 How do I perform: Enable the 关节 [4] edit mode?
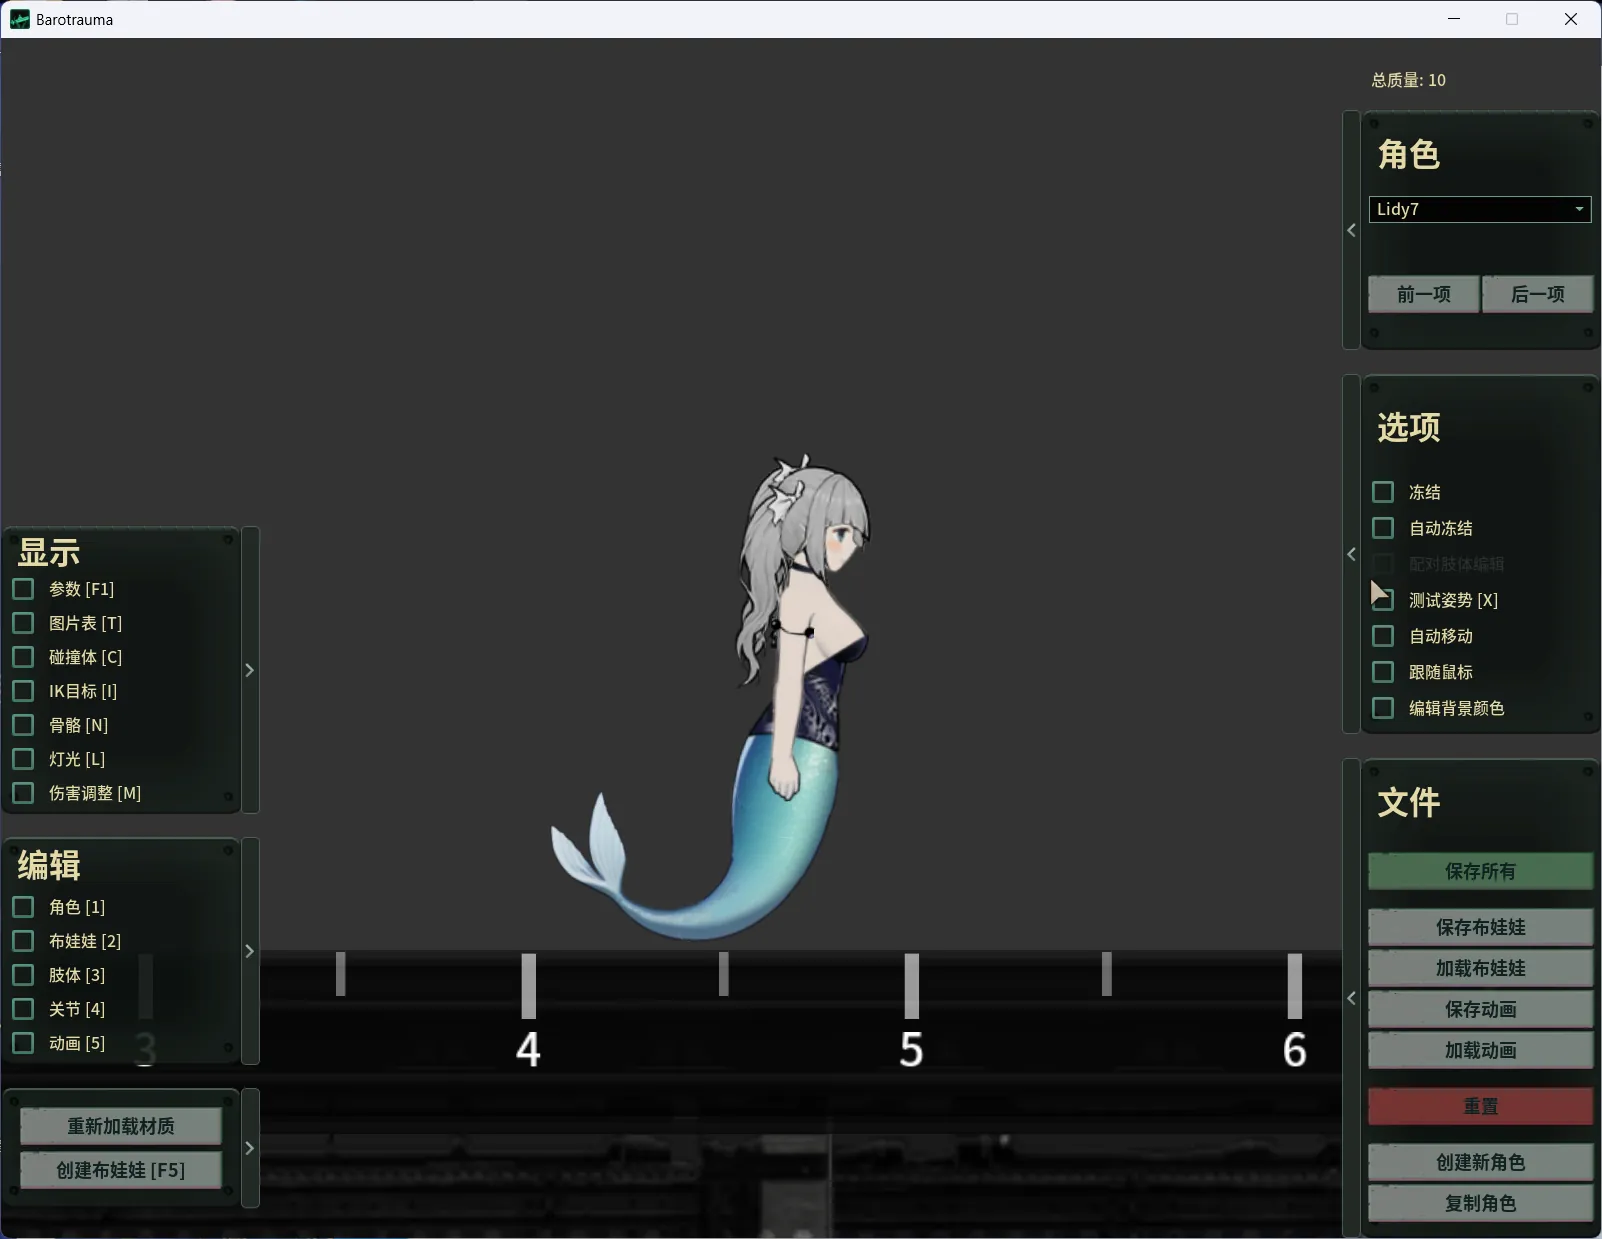23,1009
